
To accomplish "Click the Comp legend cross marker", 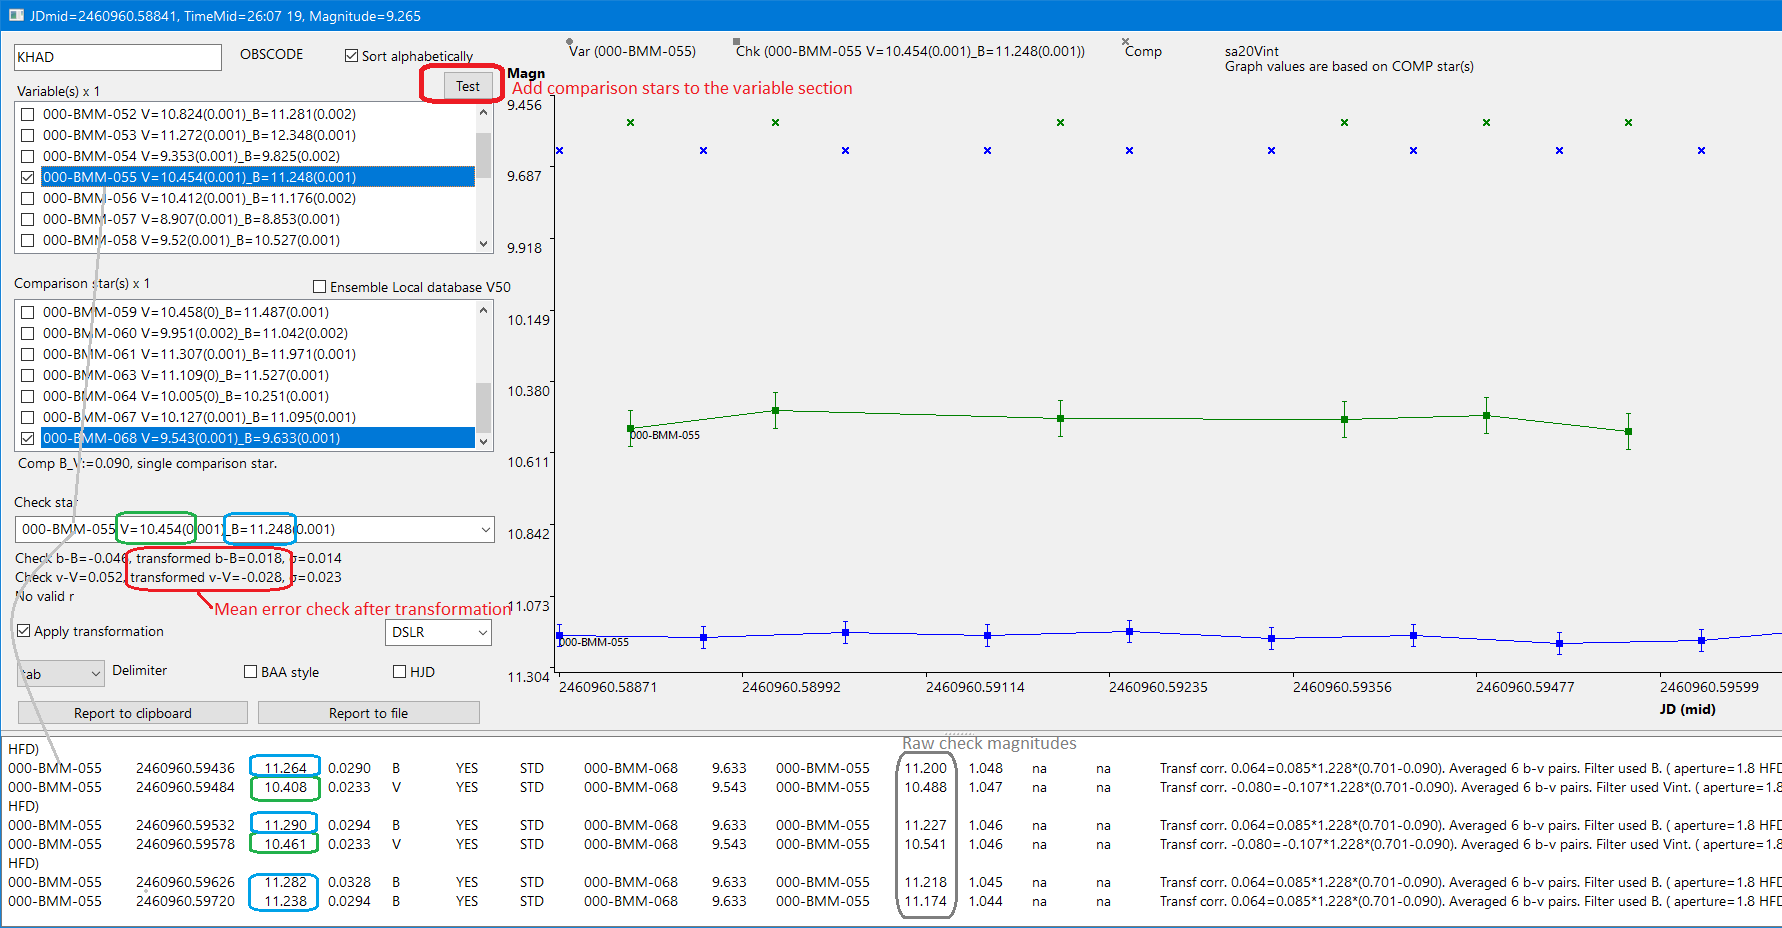I will coord(1126,42).
